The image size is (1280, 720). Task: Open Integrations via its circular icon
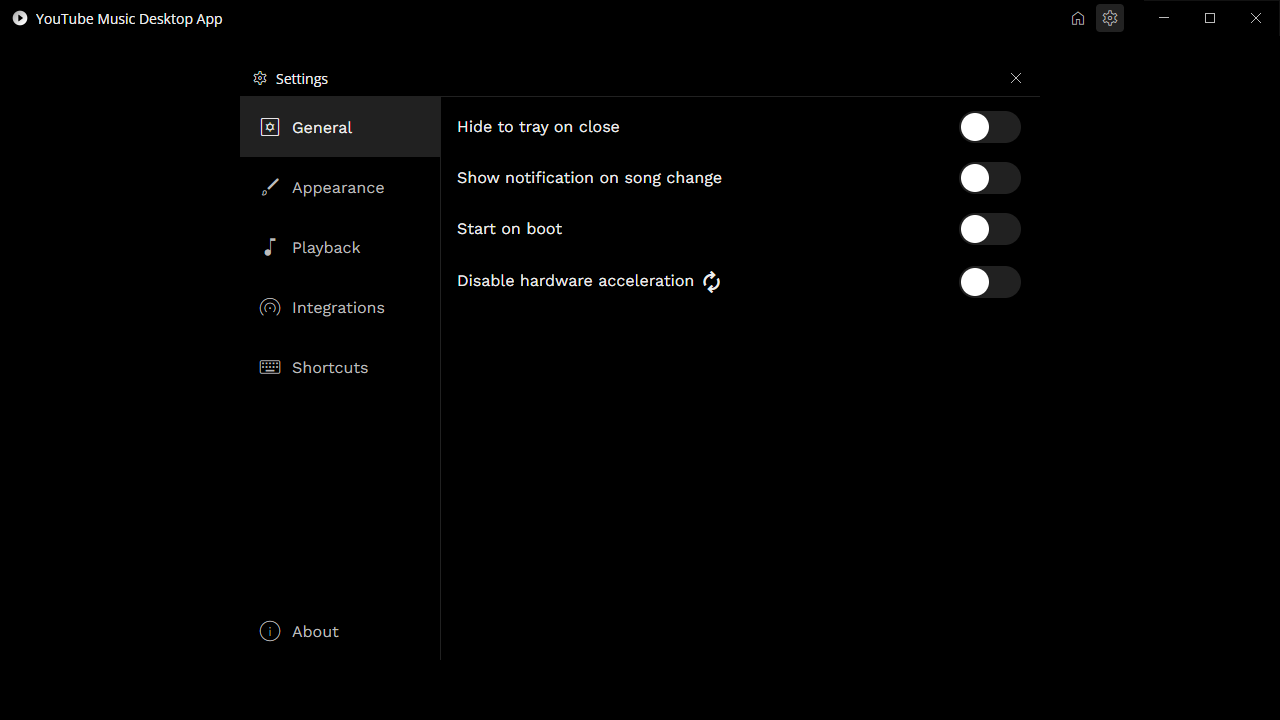point(269,307)
